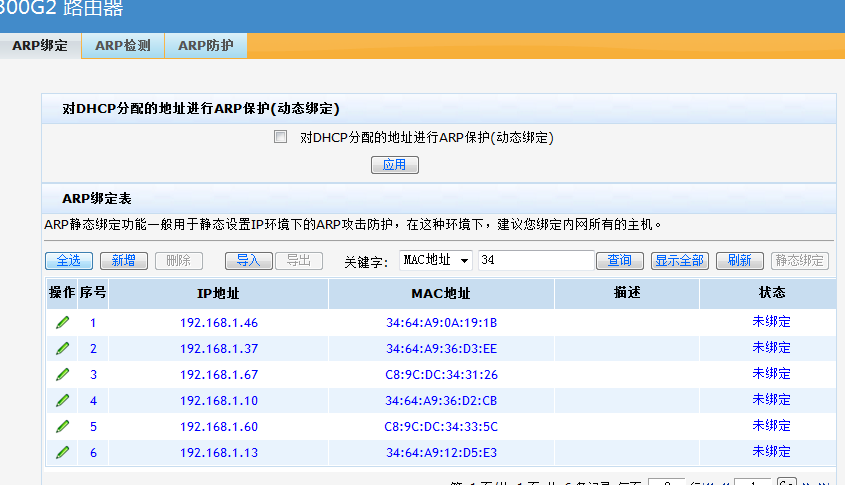This screenshot has width=845, height=485.
Task: Click edit pencil icon for 192.168.1.46
Action: (62, 322)
